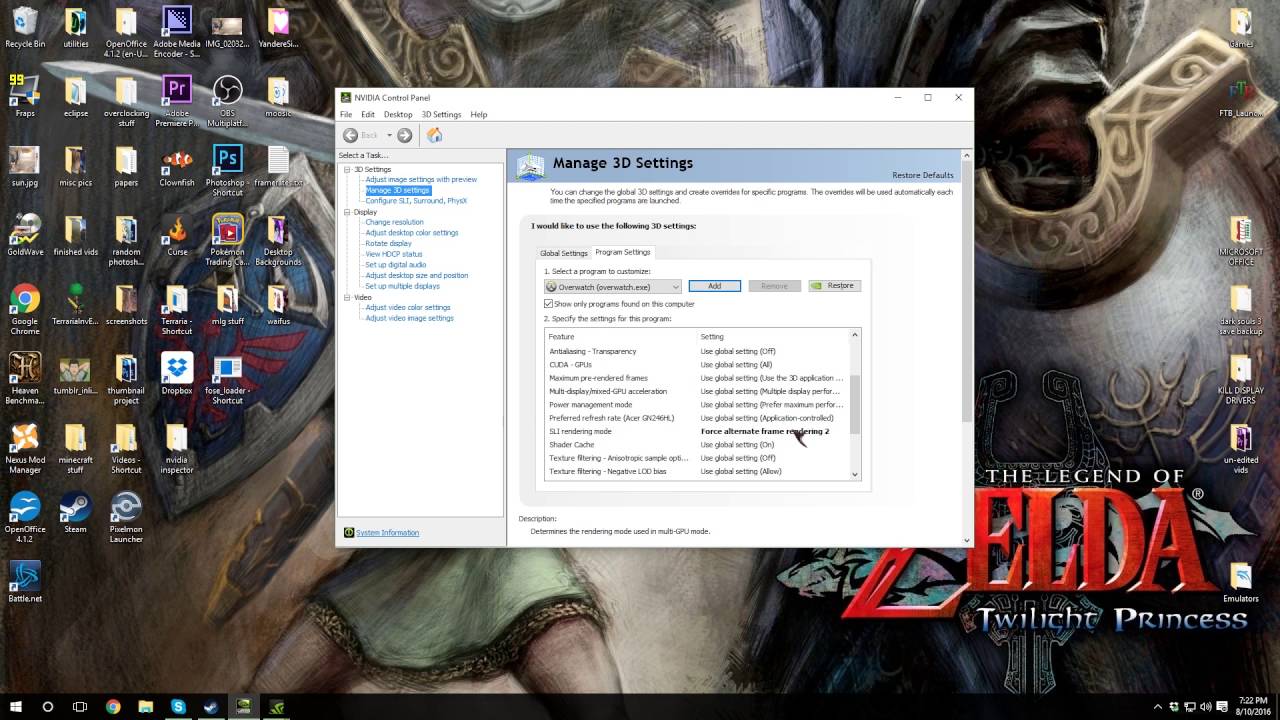The image size is (1280, 720).
Task: Select Set up multiple displays
Action: pos(402,286)
